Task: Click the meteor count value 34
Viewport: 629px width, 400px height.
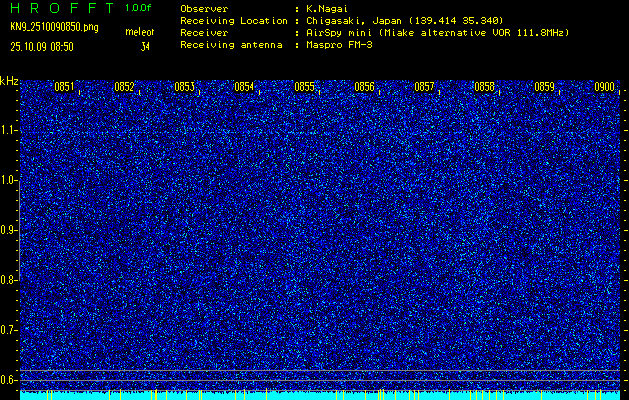Action: 145,46
